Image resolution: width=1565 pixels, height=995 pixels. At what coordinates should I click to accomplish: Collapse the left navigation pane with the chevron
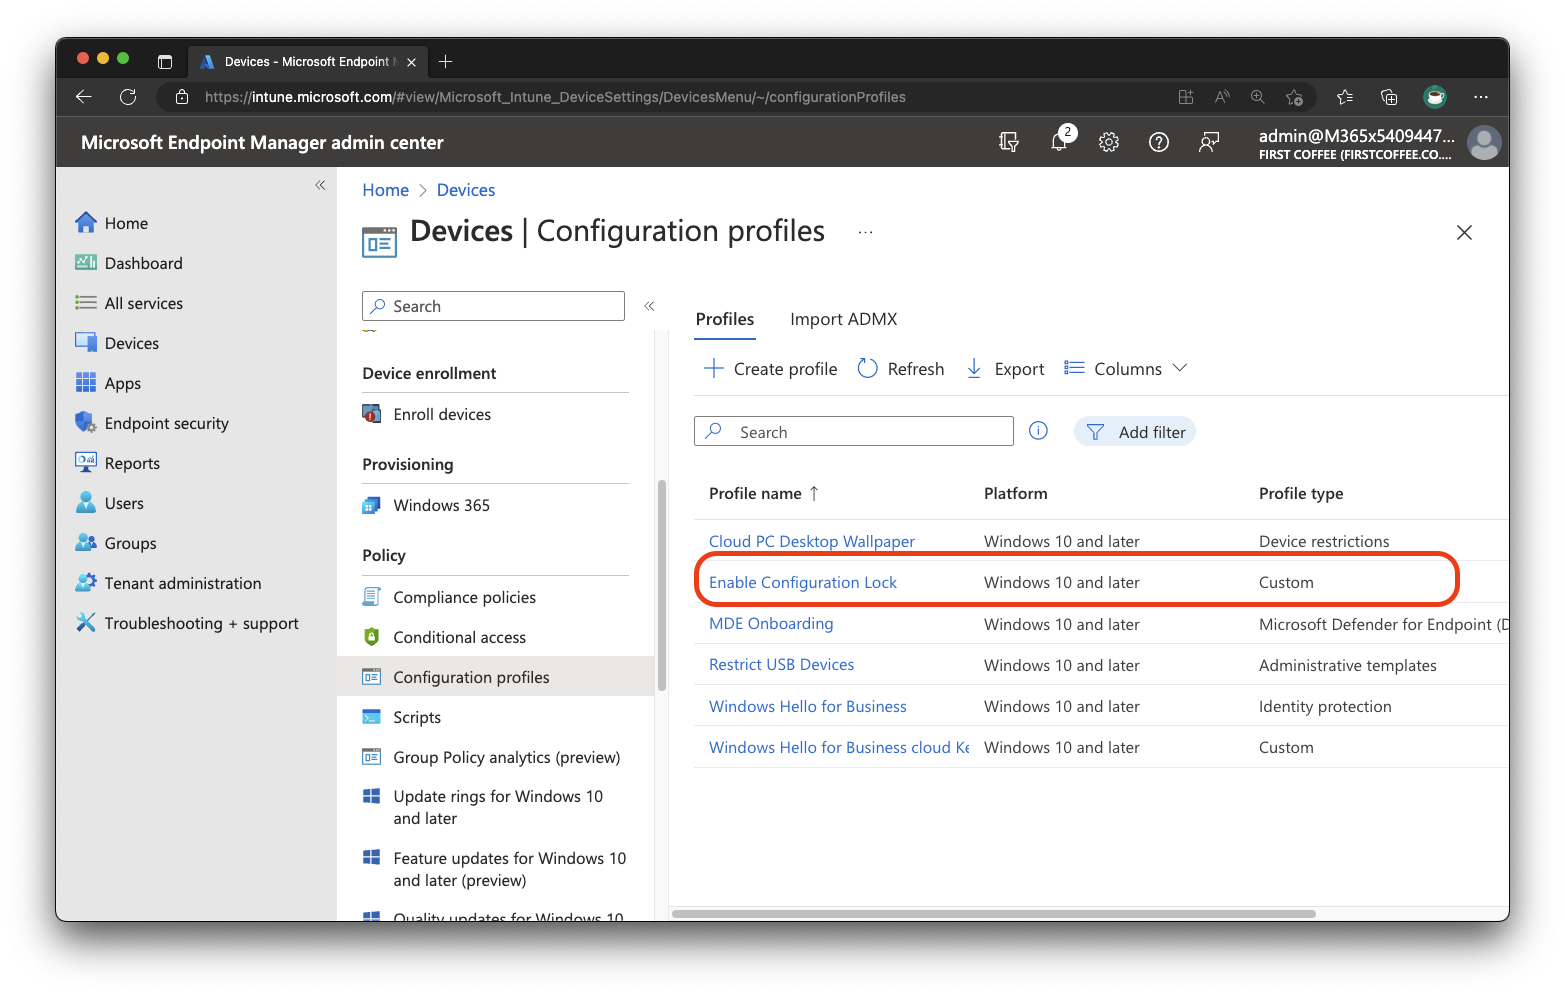320,185
